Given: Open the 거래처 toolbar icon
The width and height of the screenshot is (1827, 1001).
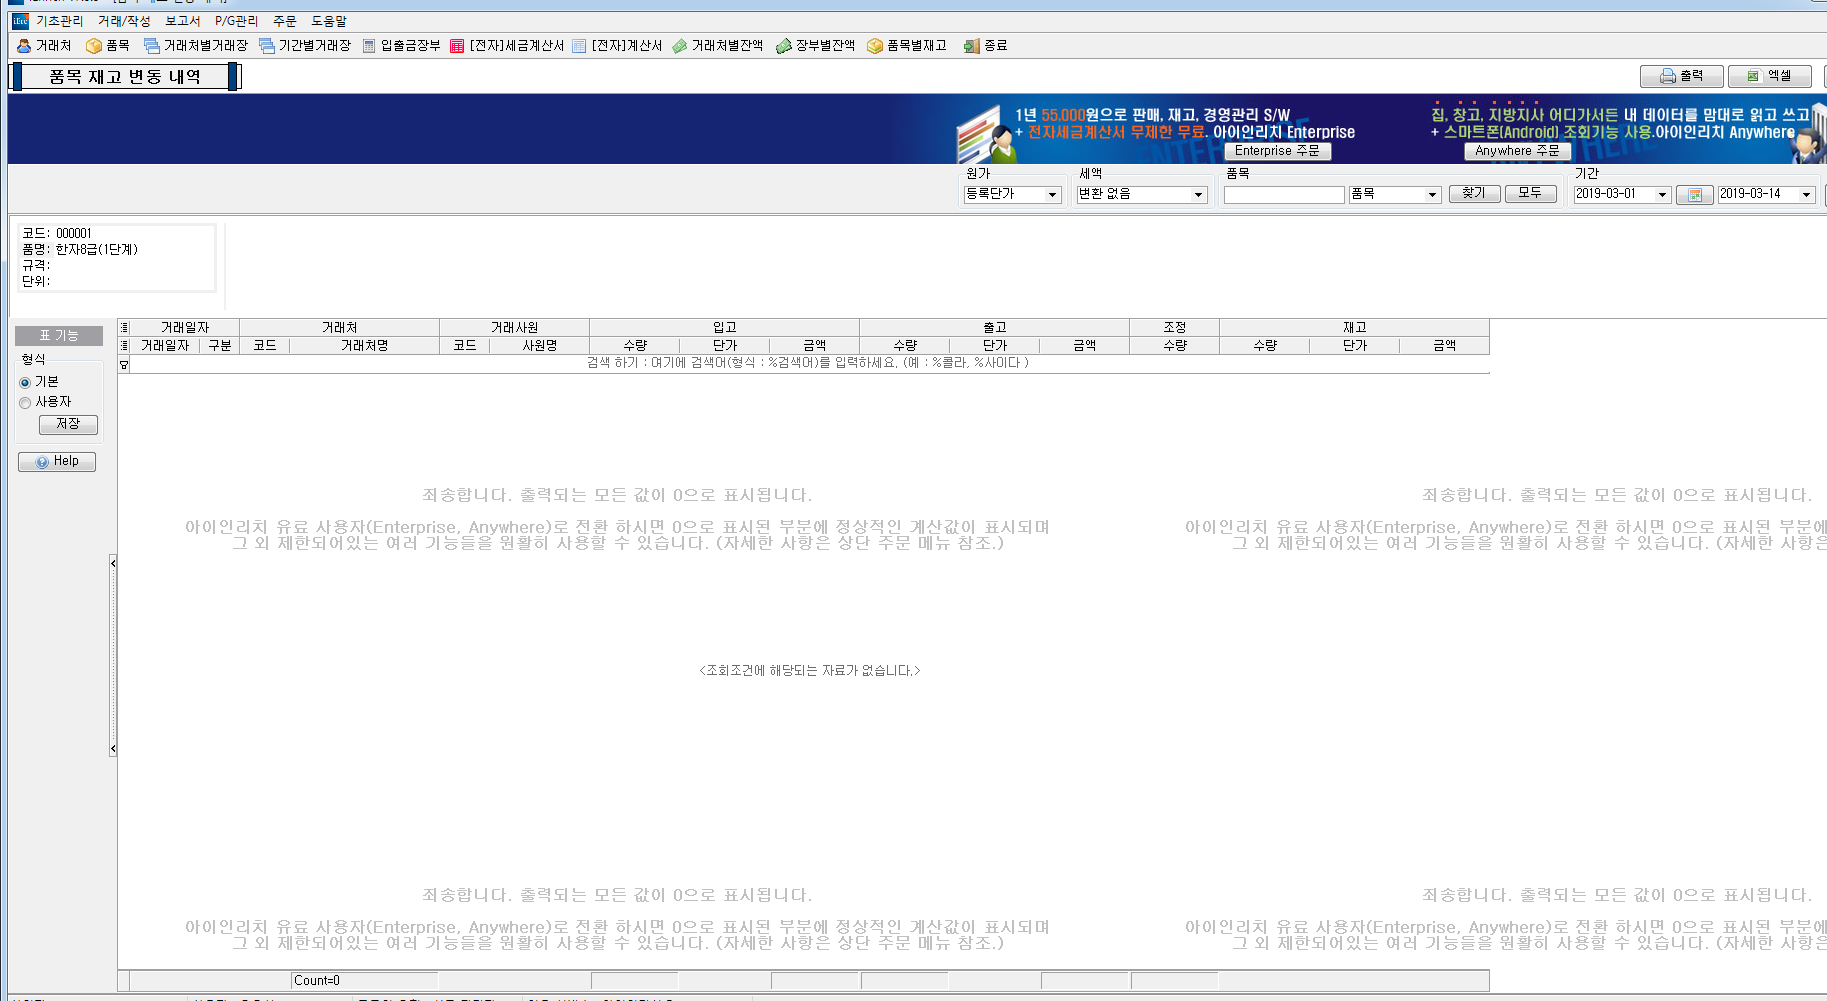Looking at the screenshot, I should [44, 46].
